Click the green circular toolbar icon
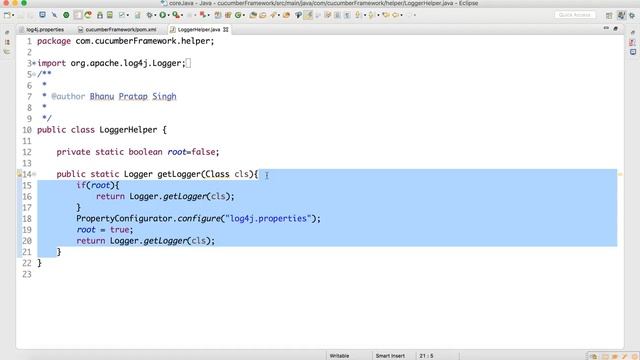The width and height of the screenshot is (640, 360). pos(66,15)
